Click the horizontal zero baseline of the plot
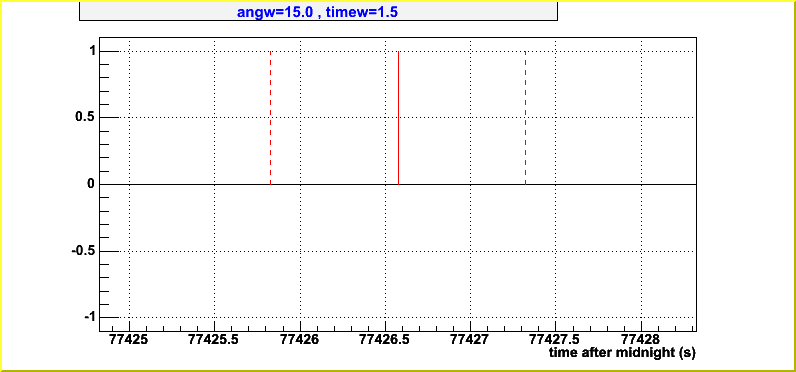 pos(397,184)
